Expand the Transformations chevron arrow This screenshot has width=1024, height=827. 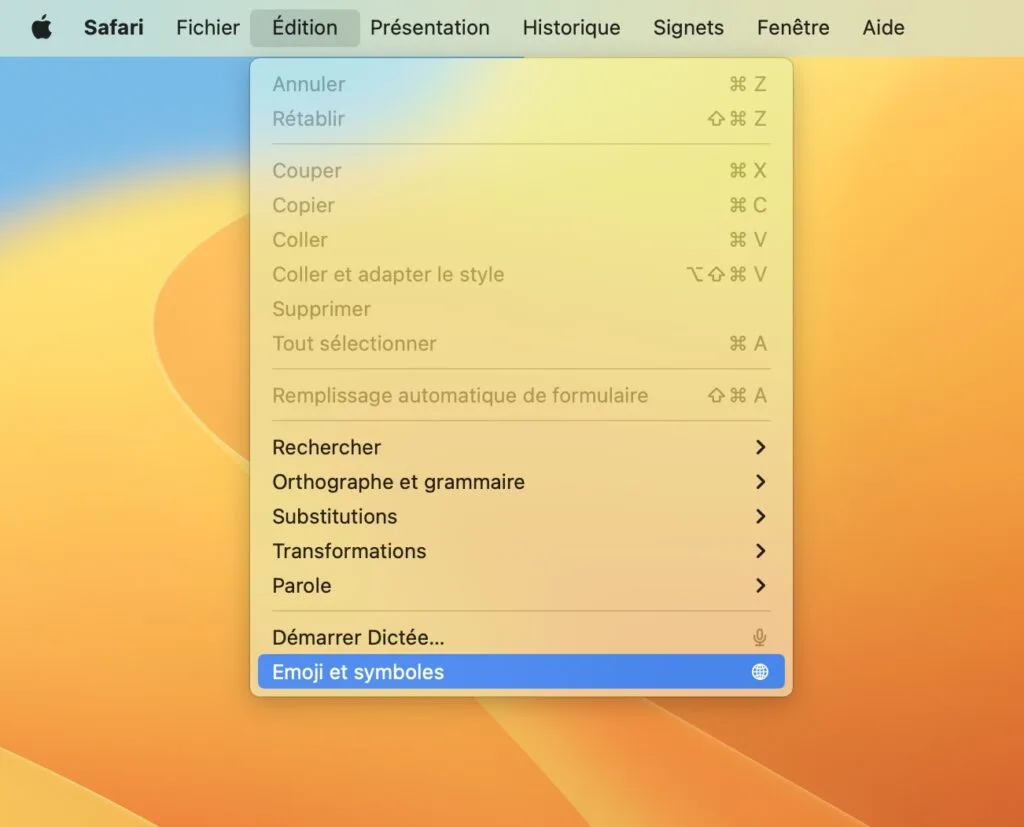pos(760,551)
